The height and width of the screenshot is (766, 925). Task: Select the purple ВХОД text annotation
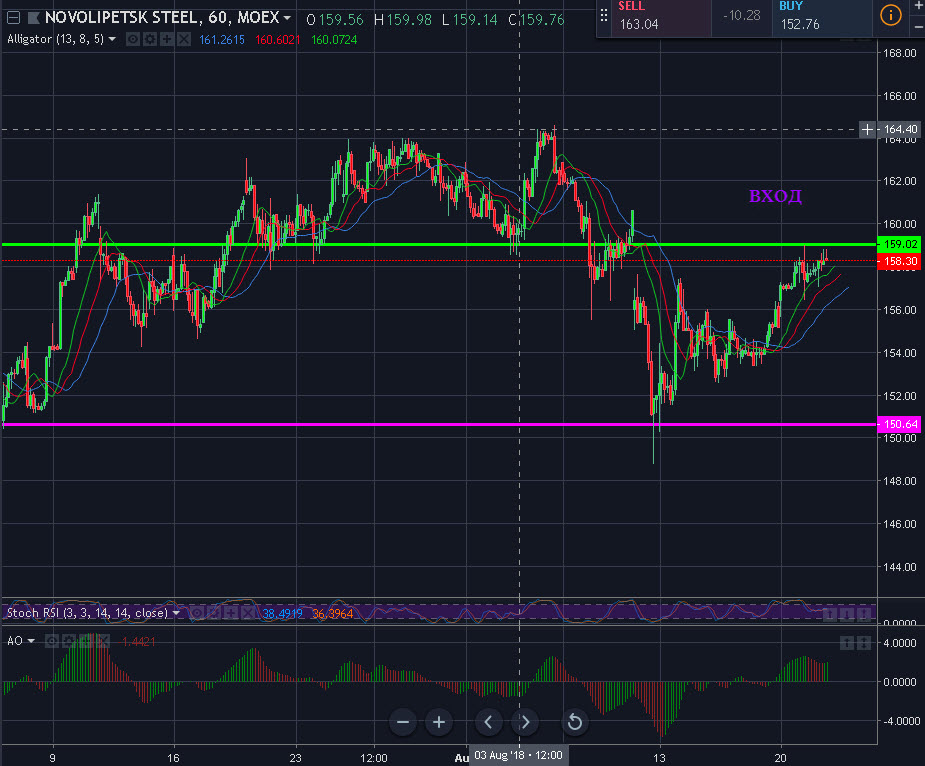[x=775, y=196]
